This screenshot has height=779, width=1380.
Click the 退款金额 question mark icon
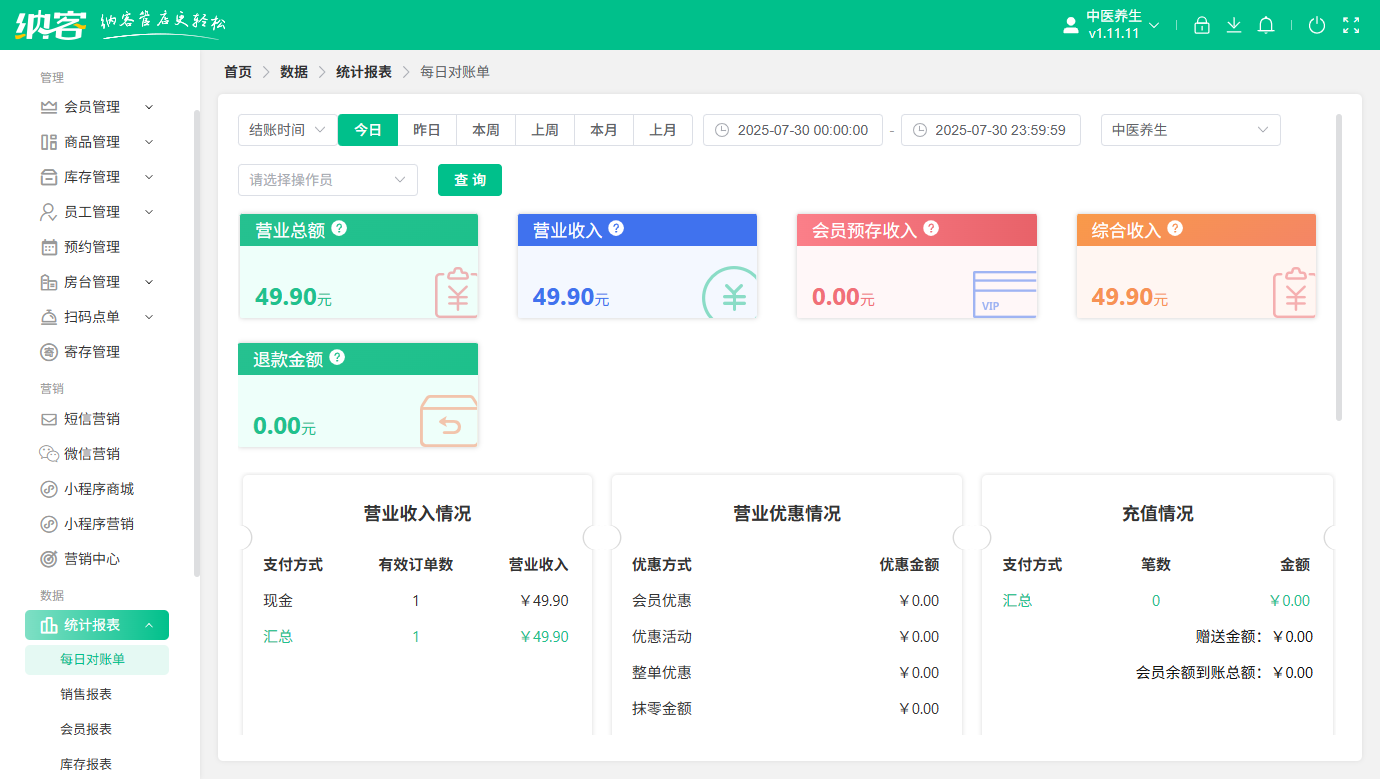click(x=338, y=357)
